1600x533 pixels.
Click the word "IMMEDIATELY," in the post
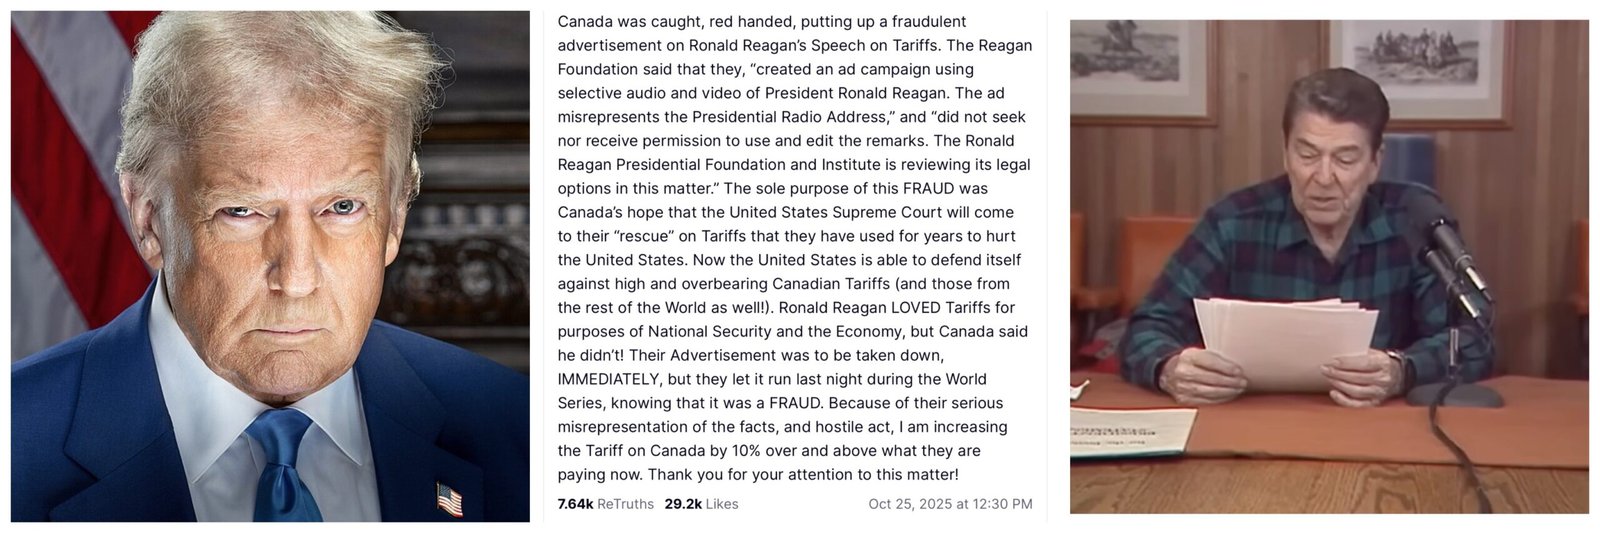click(x=607, y=379)
